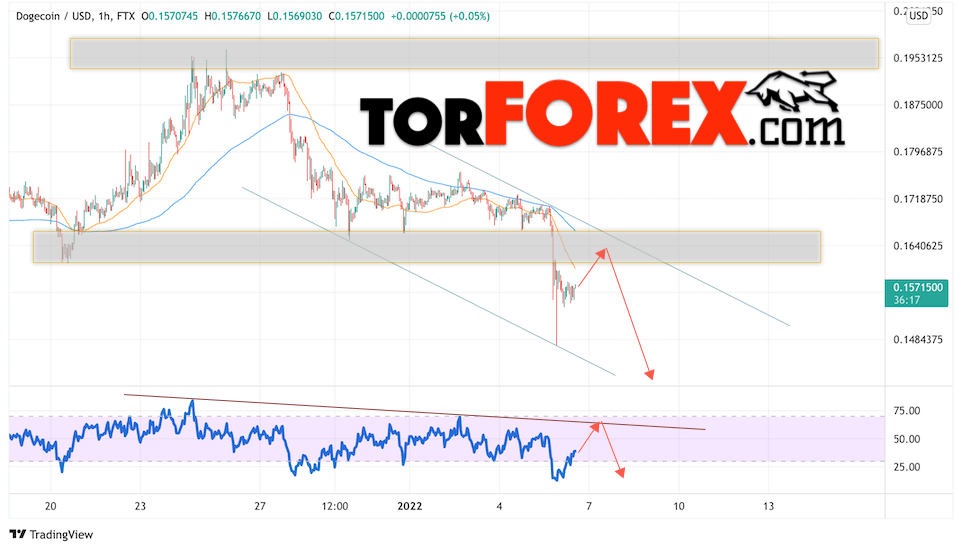This screenshot has height=550, width=962.
Task: Click the RSI 25.00 scale label
Action: 907,467
